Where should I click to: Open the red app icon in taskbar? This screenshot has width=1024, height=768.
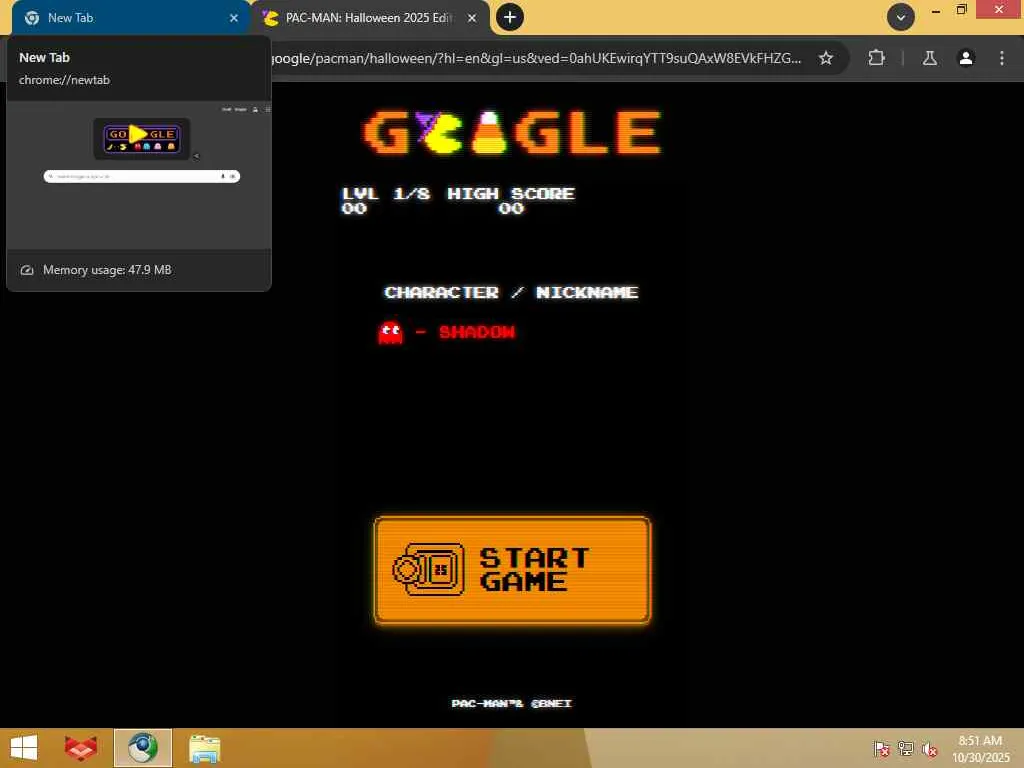click(x=81, y=748)
